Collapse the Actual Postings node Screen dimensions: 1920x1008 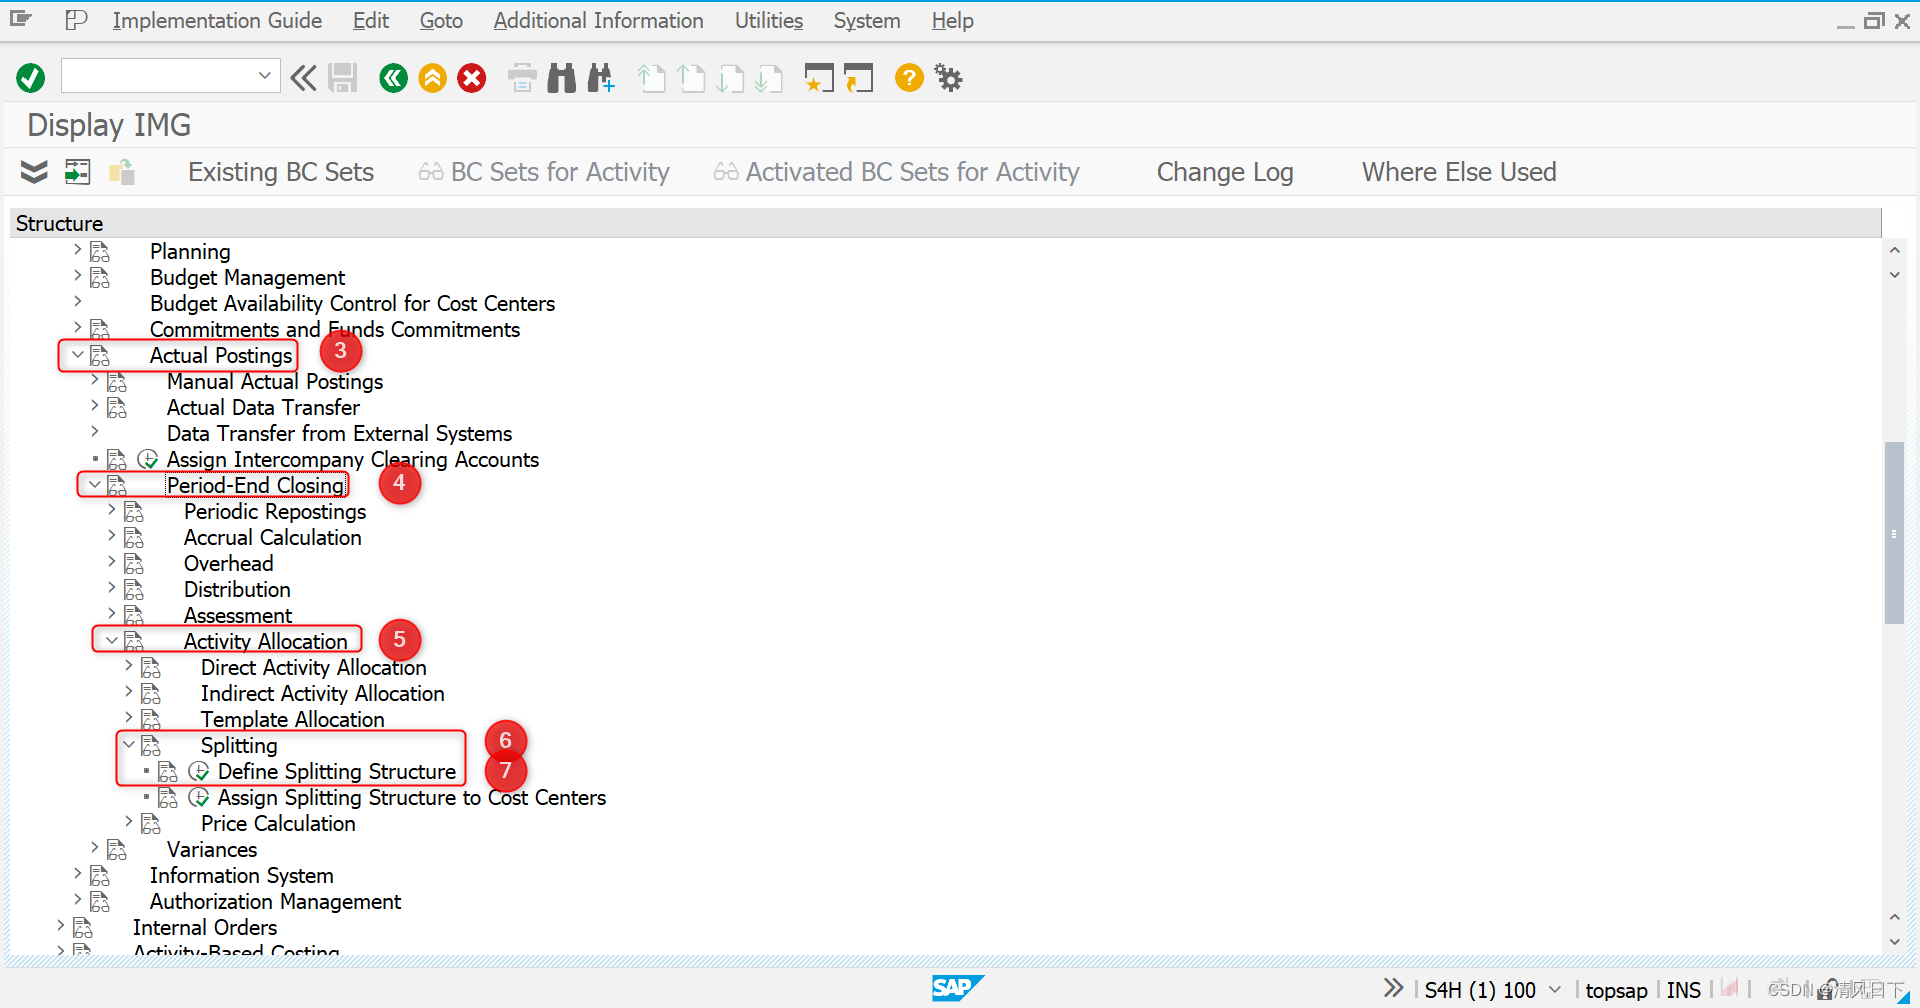pos(77,354)
